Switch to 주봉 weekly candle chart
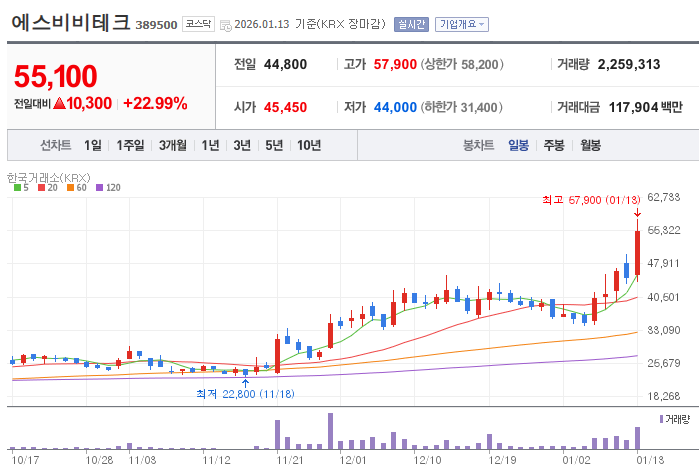 click(554, 145)
